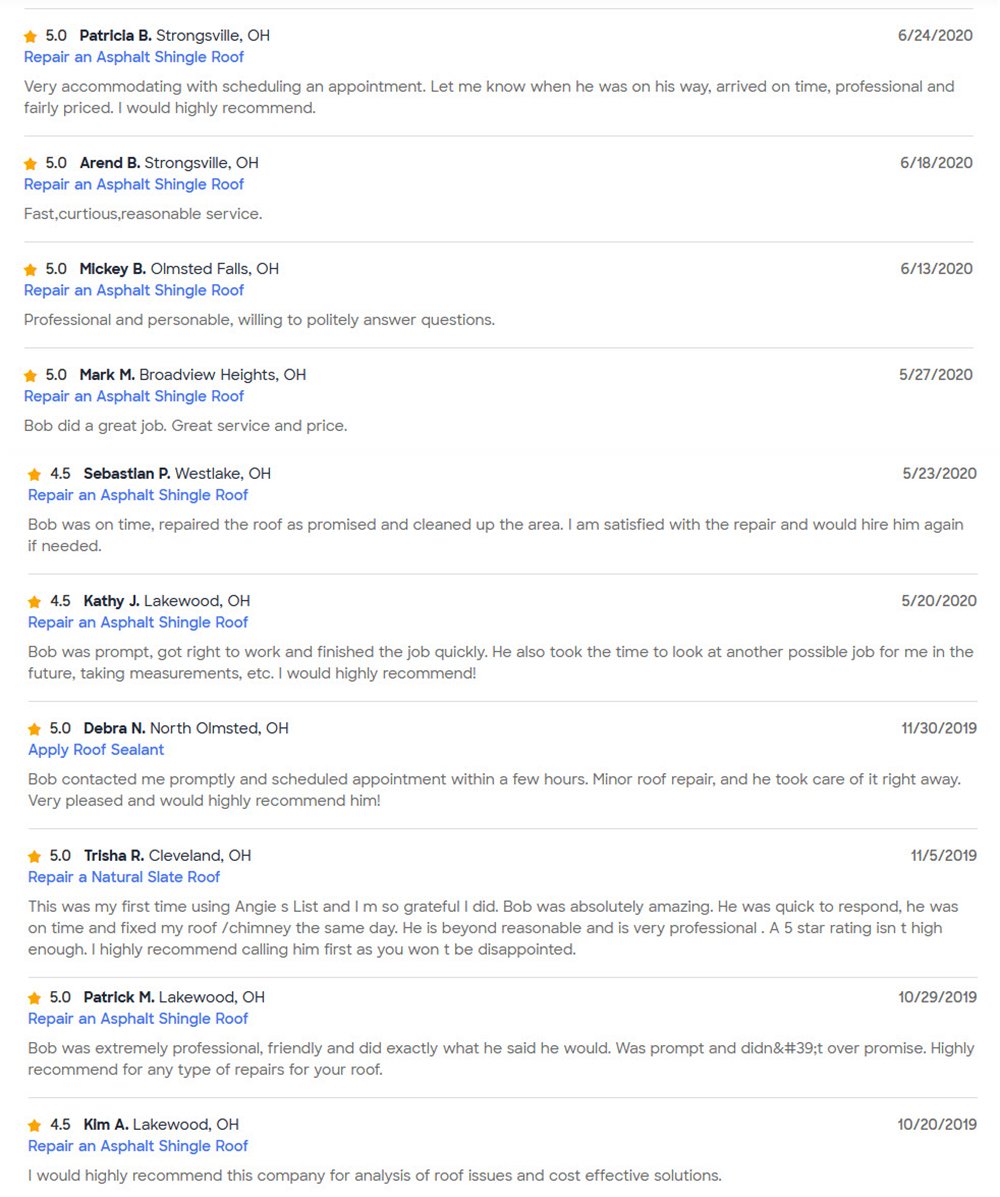Click the star icon next to Sebastian P.

tap(35, 474)
